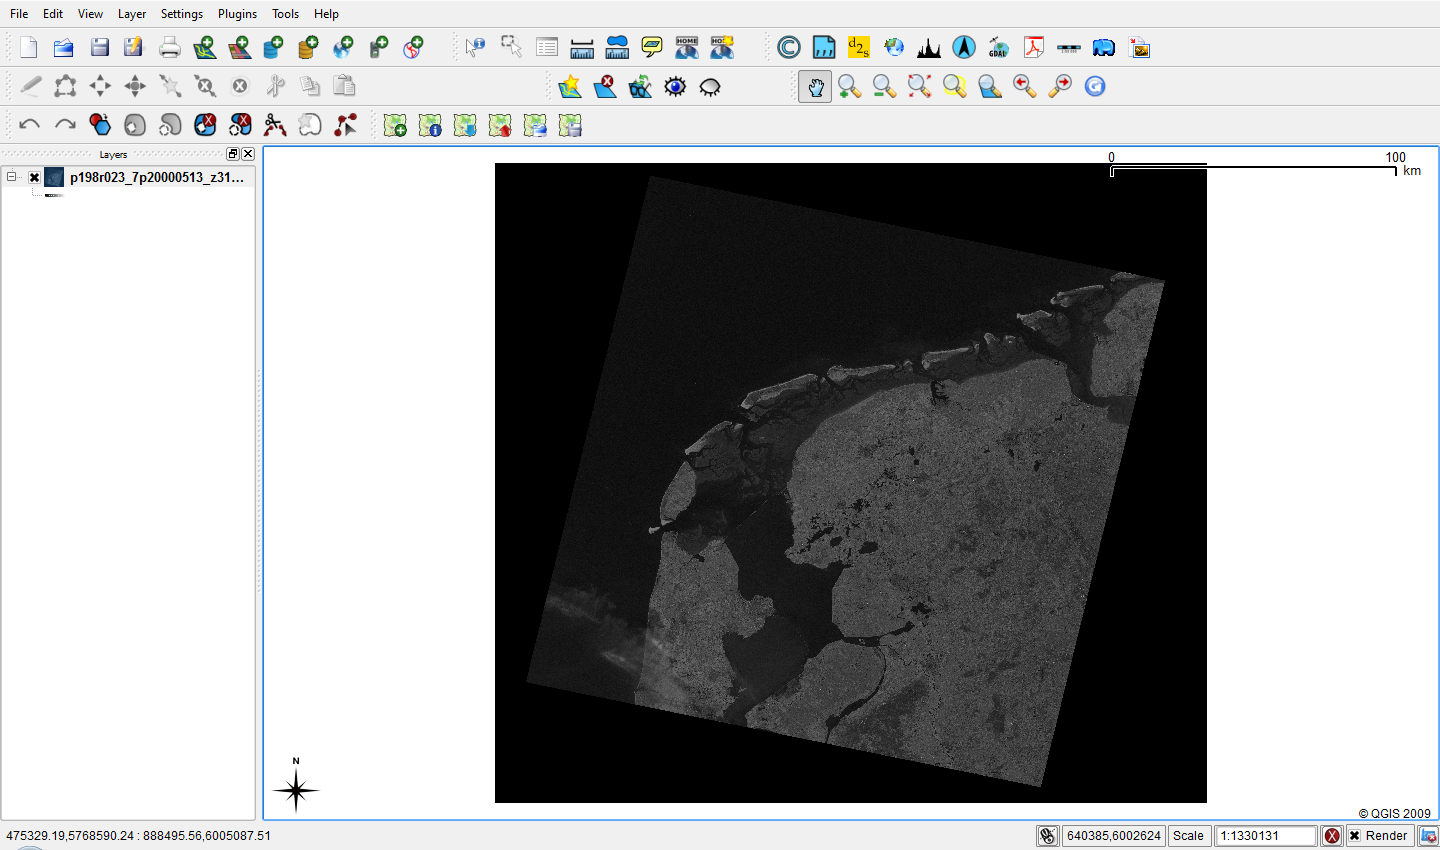Click Show All Layers eye icon

pos(676,87)
